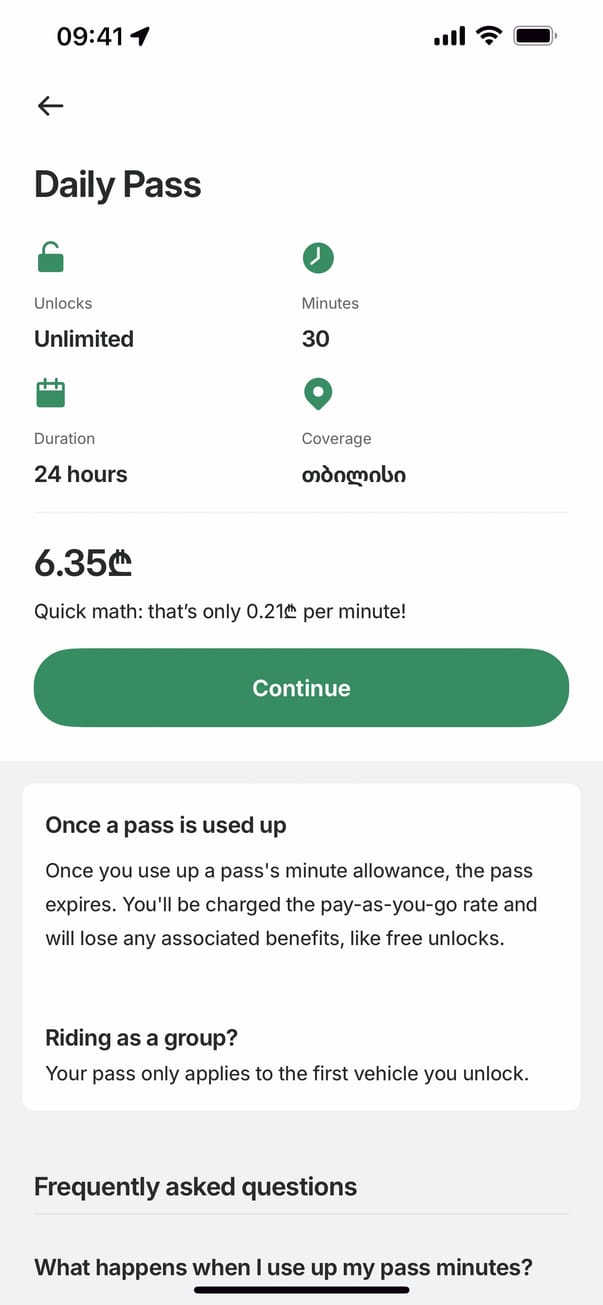Tap the green clock Minutes icon
Viewport: 603px width, 1305px height.
point(317,258)
